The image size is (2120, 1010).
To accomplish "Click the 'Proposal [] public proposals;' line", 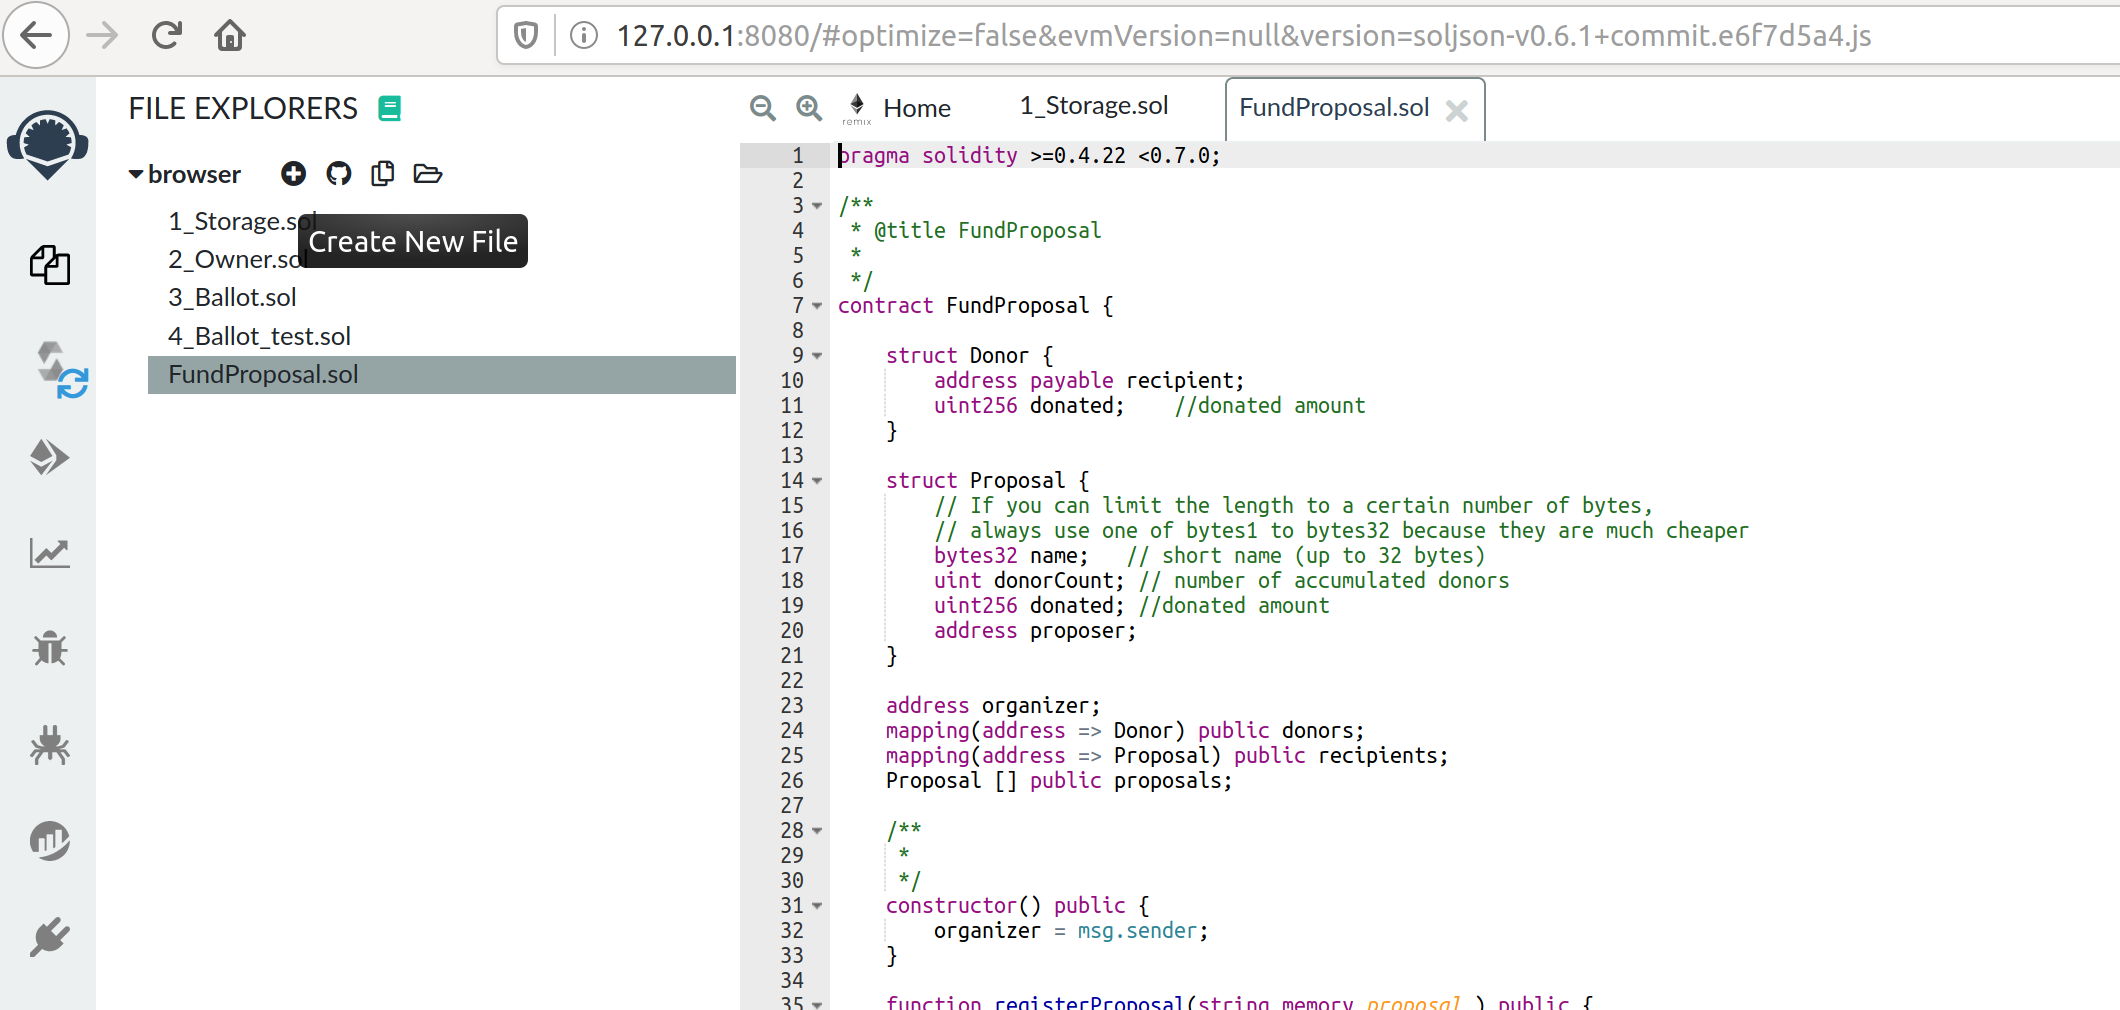I will tap(1059, 781).
